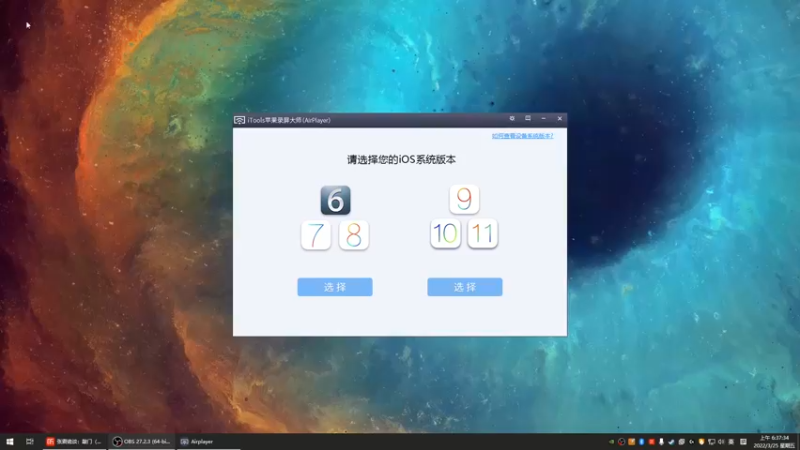Open the taskbar clock and date
The image size is (800, 450).
774,442
